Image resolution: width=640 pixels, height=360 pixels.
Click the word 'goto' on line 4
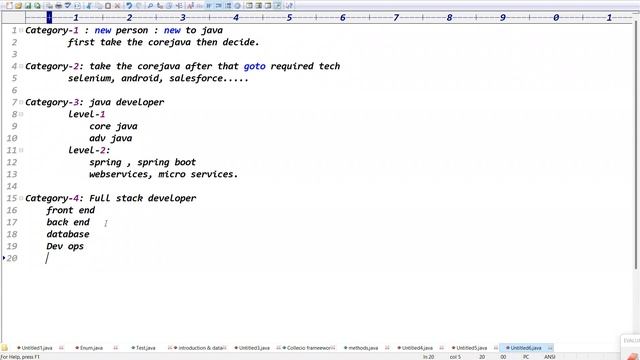click(255, 66)
